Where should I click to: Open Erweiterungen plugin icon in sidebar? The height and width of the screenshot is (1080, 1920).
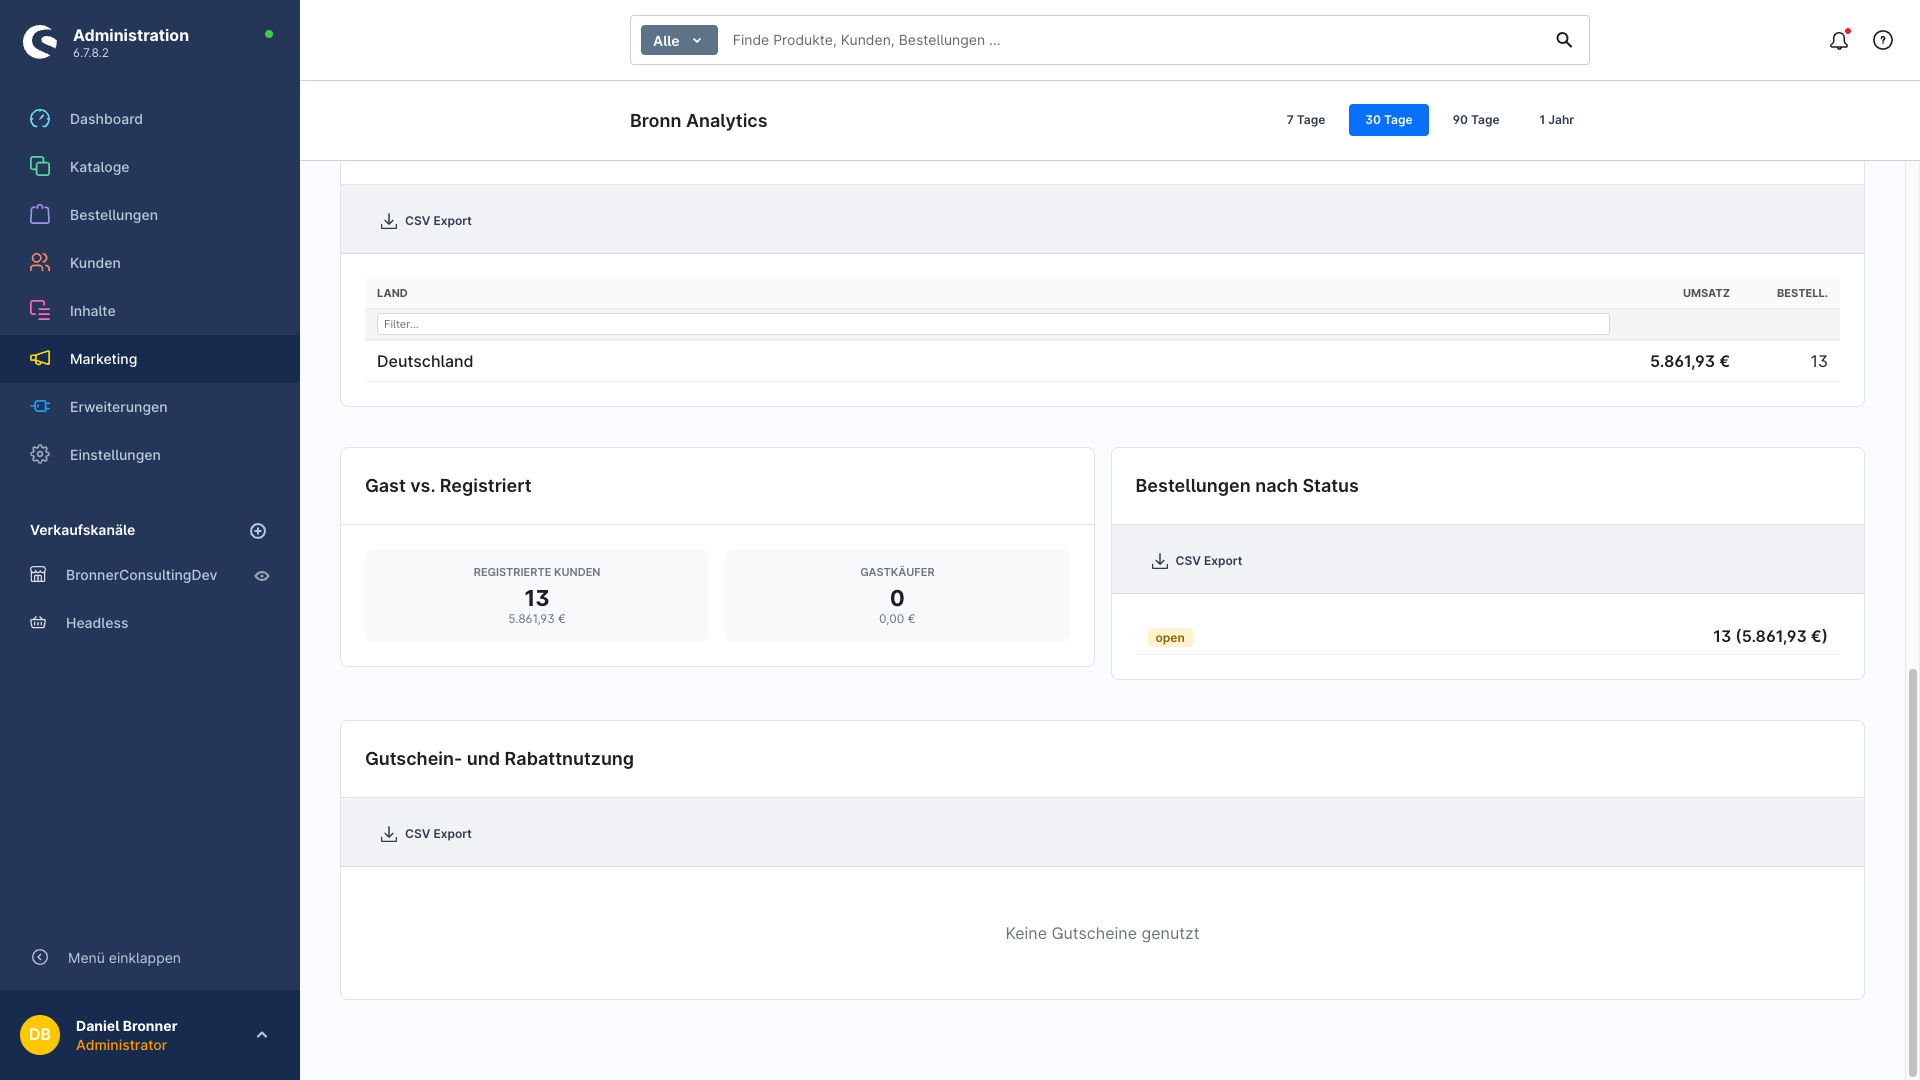pyautogui.click(x=40, y=407)
